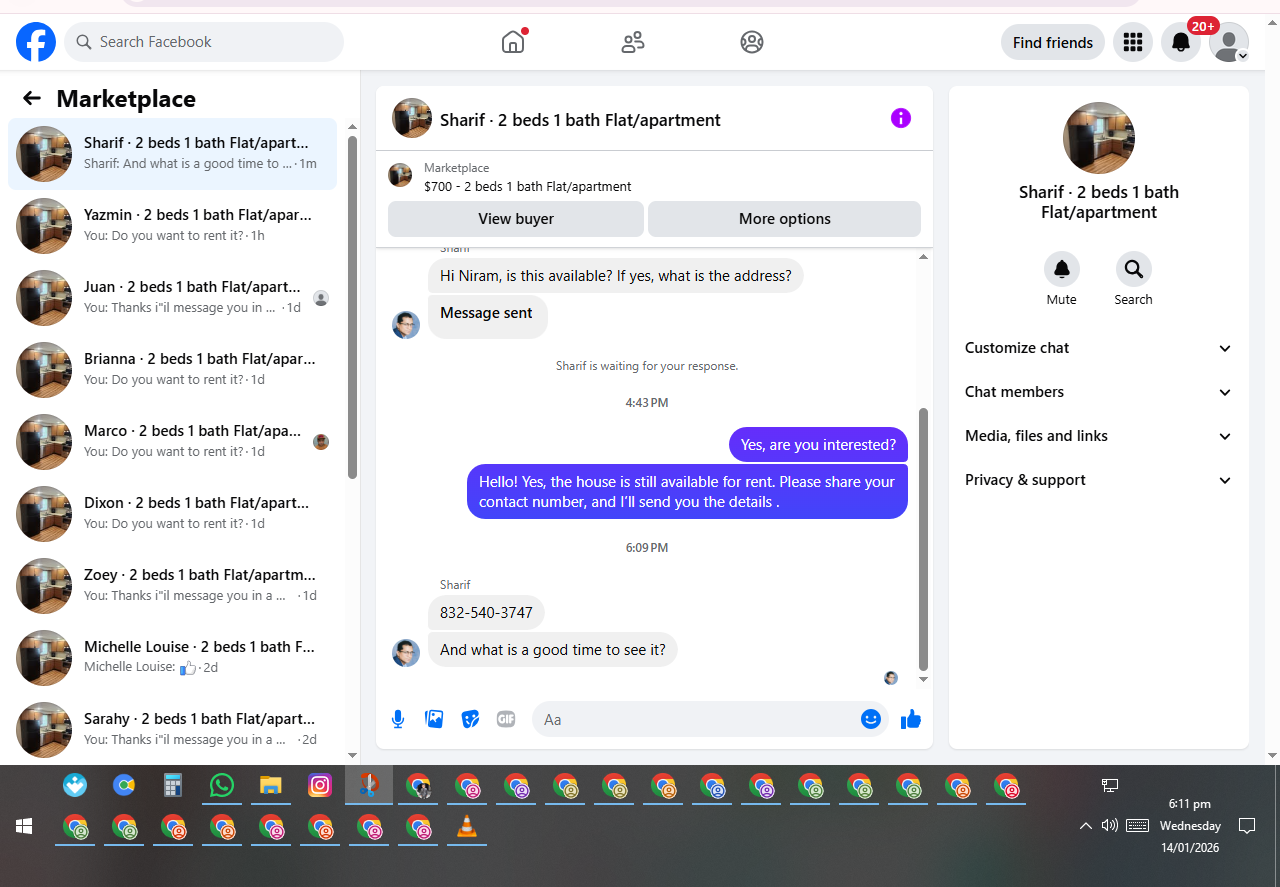Click the clock showing 6:11 pm
Viewport: 1280px width, 887px height.
(1190, 804)
